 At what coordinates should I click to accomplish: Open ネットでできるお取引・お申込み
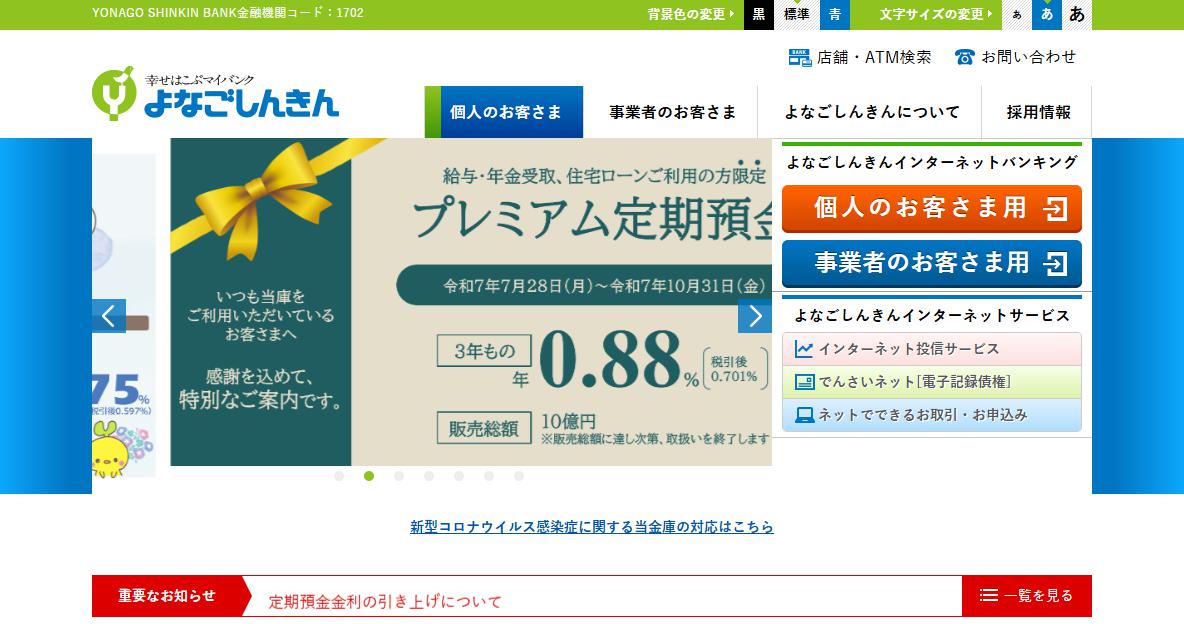[x=932, y=415]
